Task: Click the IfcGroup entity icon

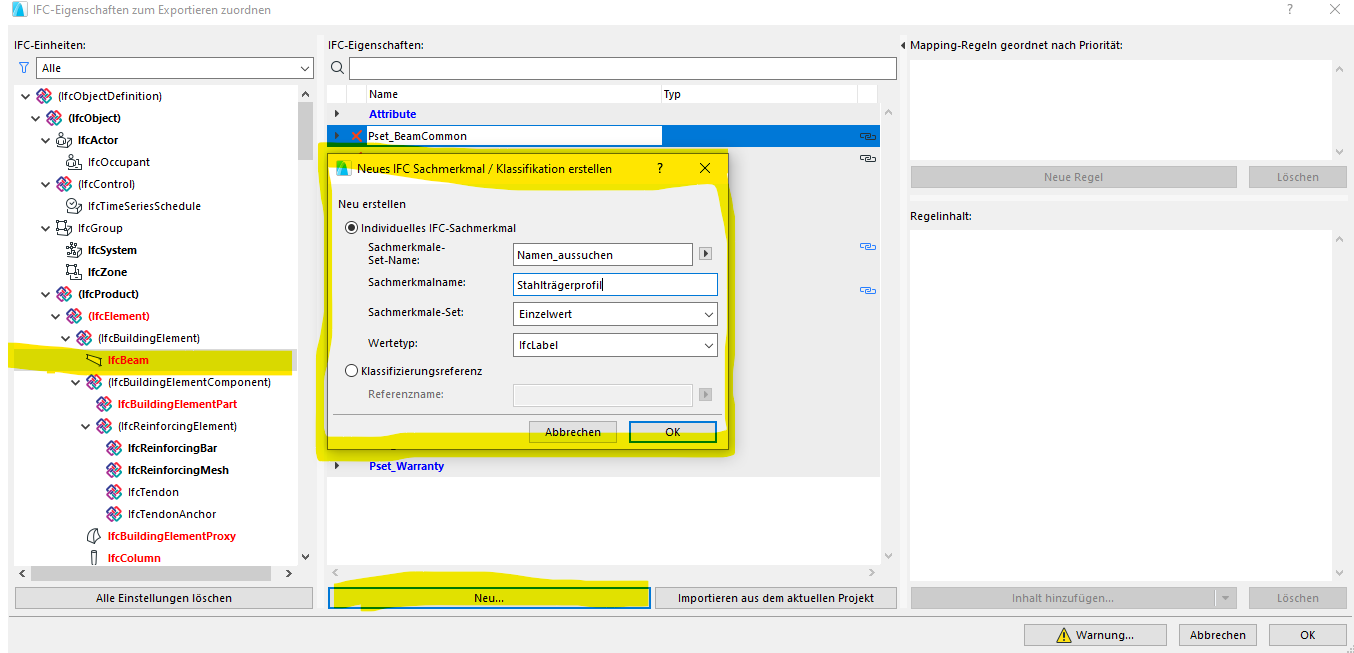Action: (x=64, y=228)
